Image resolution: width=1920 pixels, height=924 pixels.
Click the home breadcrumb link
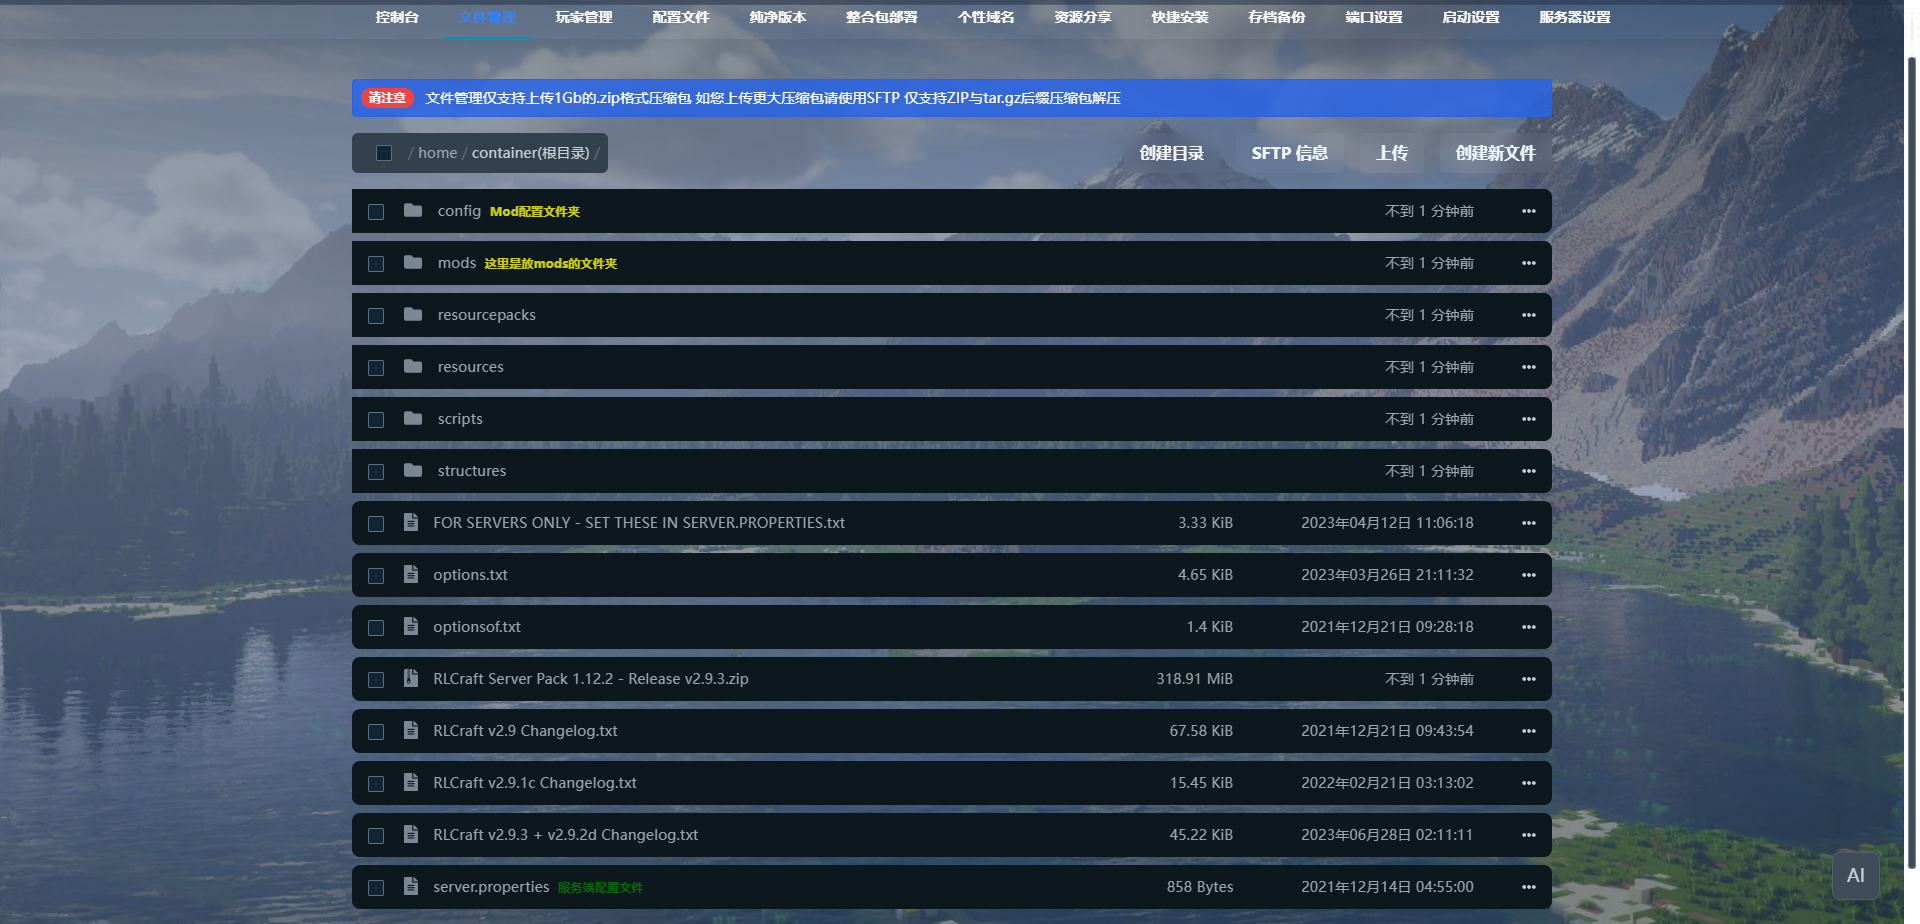coord(437,153)
